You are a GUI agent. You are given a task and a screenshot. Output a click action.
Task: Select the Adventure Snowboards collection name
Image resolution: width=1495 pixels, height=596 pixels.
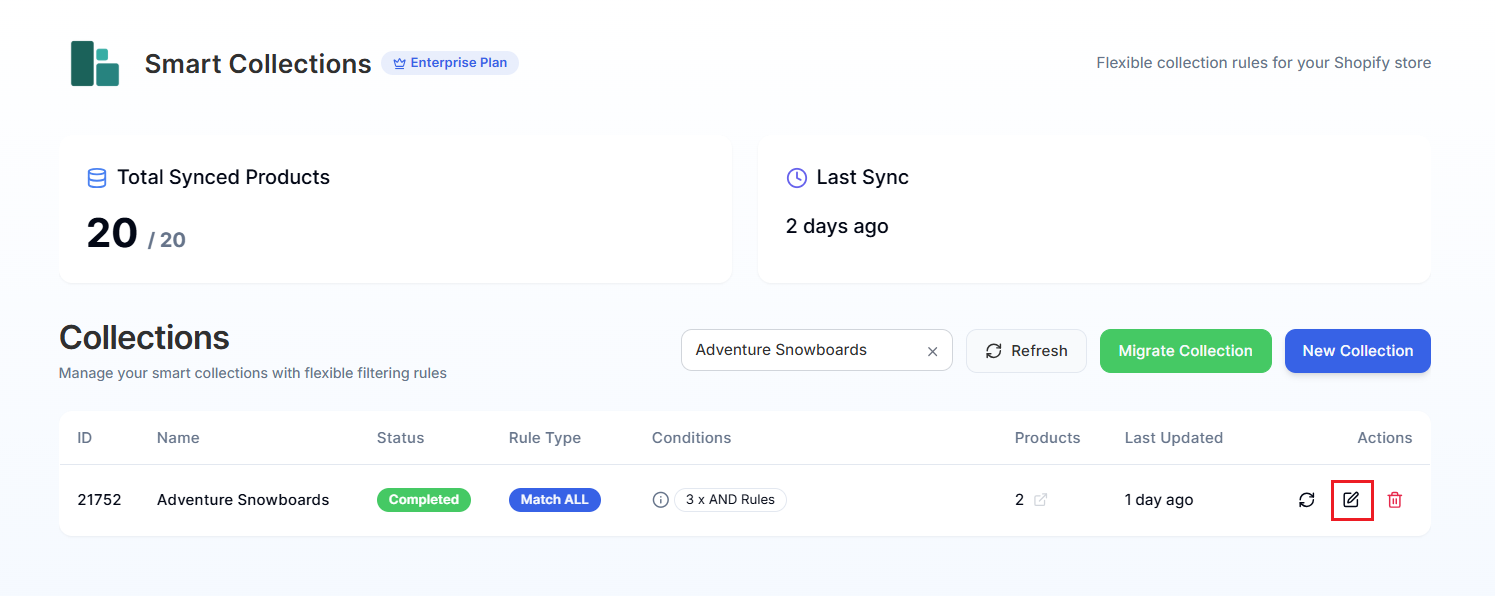click(243, 499)
